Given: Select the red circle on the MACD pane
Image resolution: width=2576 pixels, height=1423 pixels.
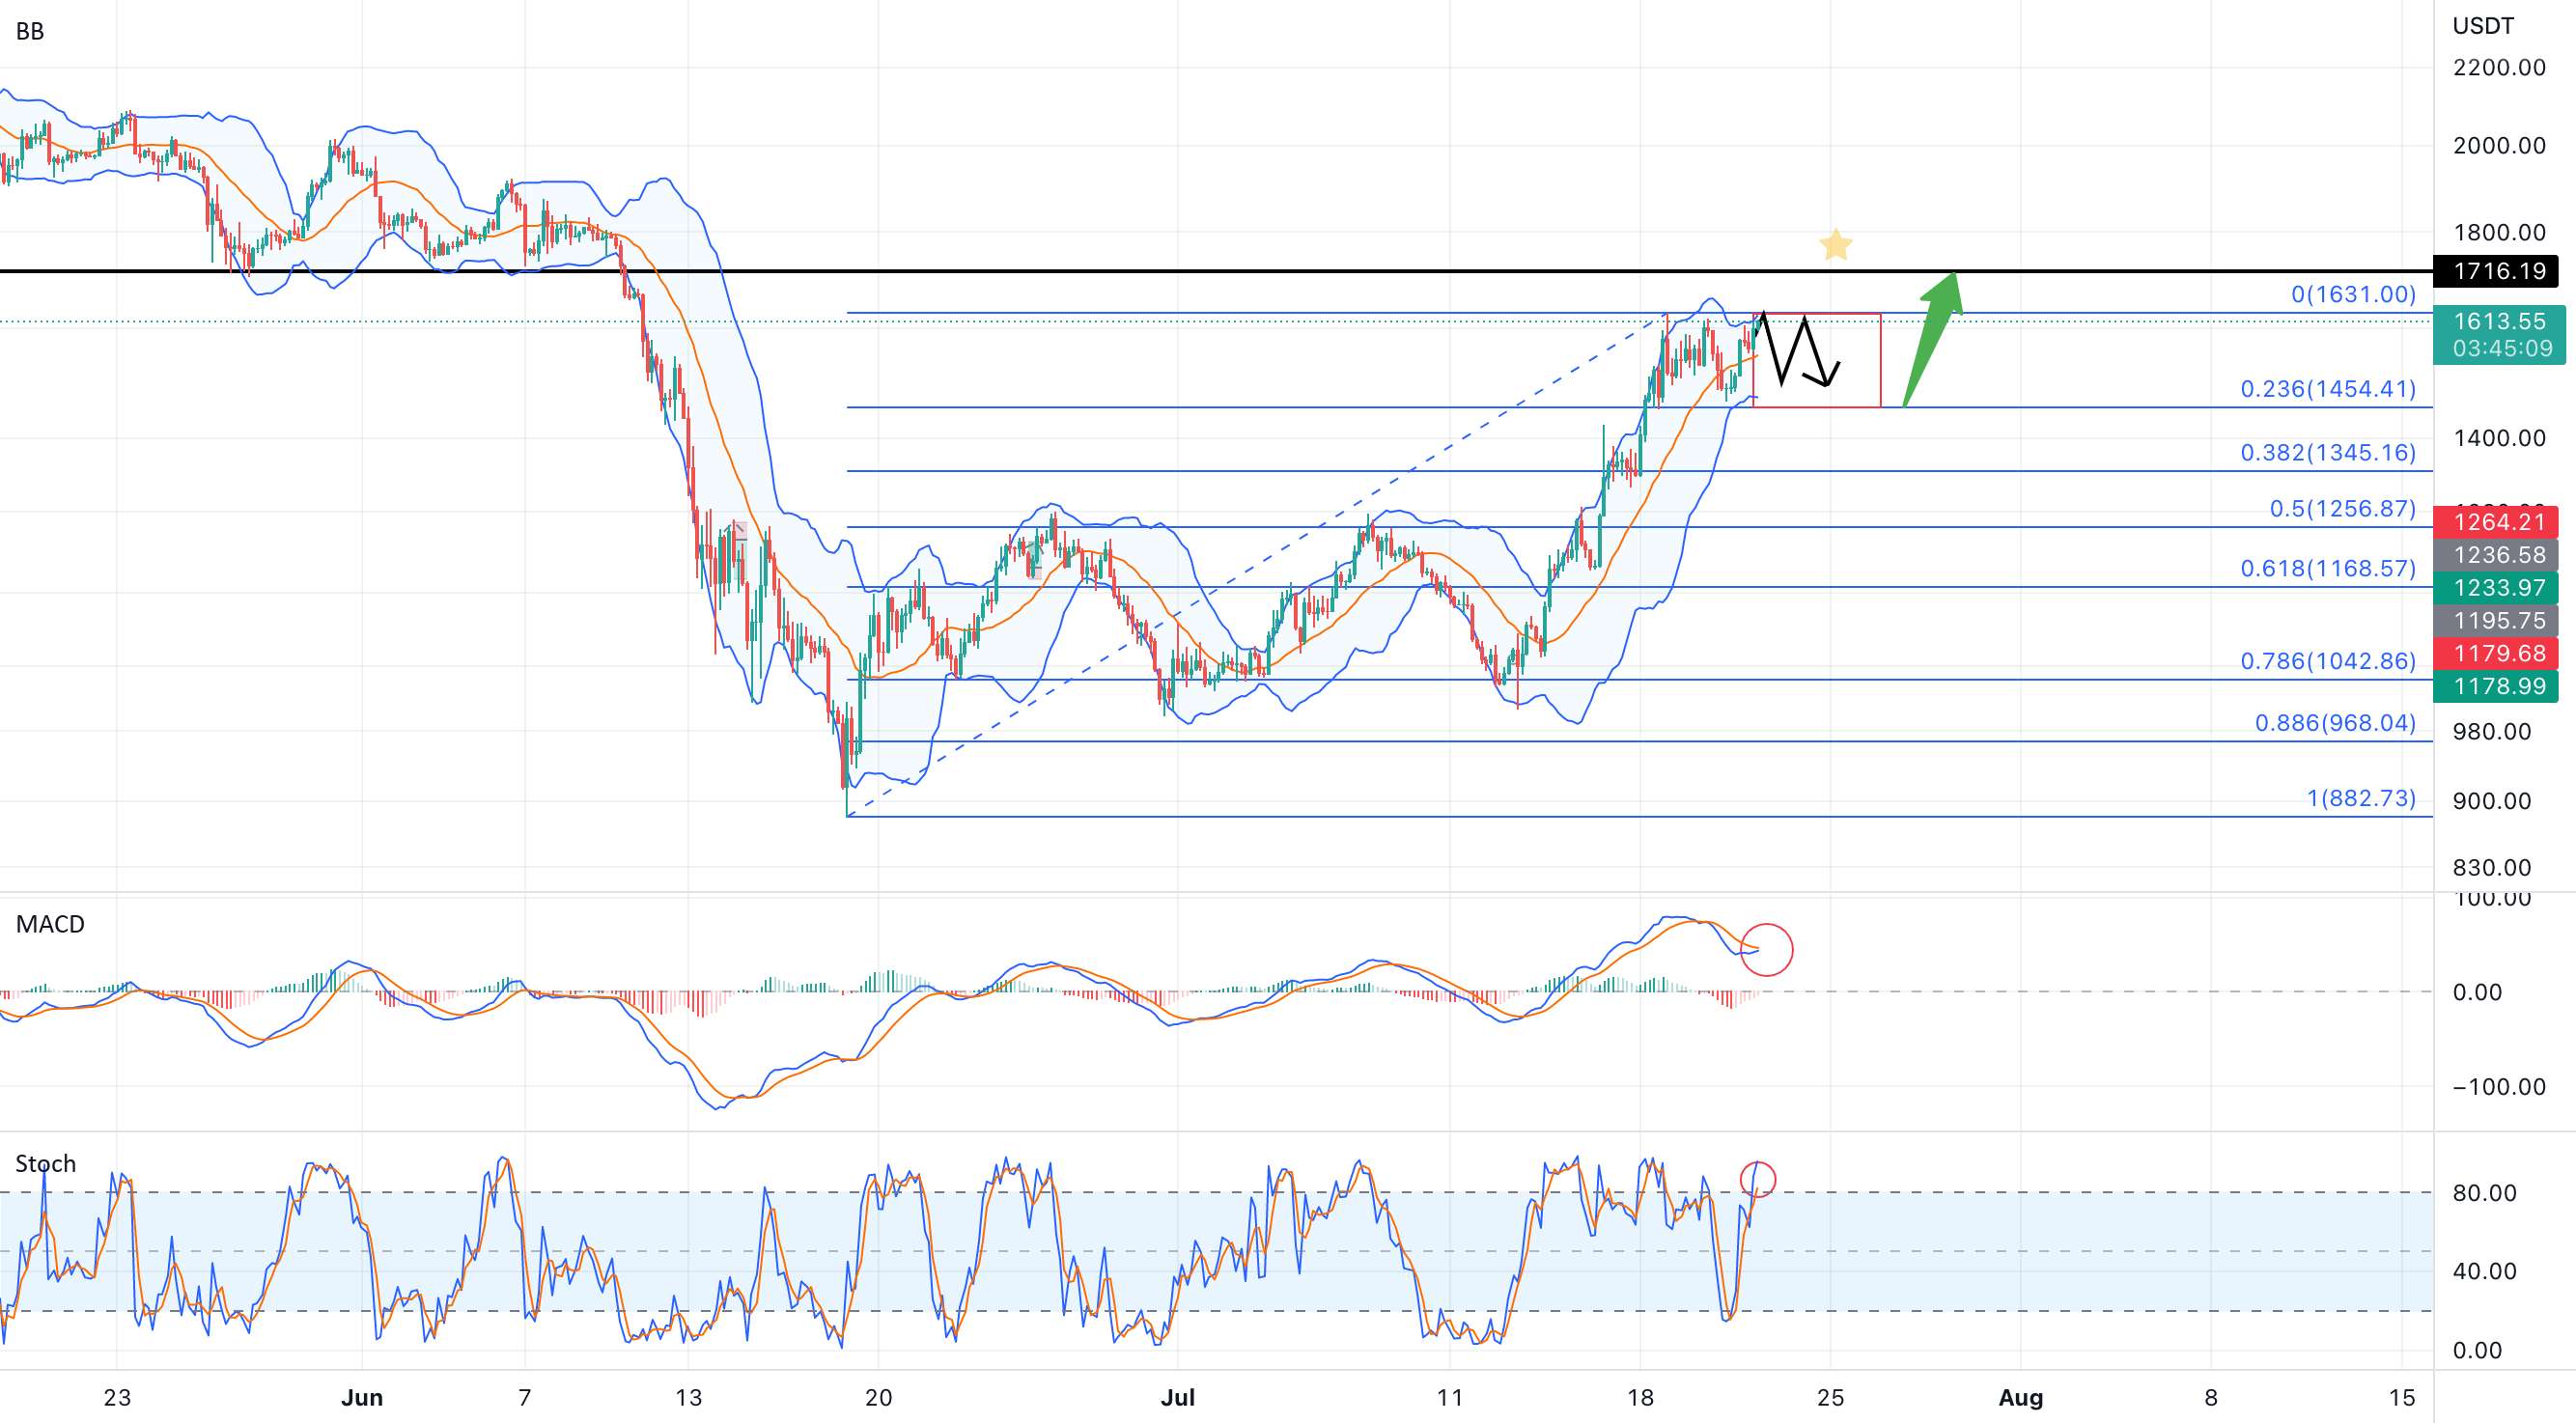Looking at the screenshot, I should 1766,949.
